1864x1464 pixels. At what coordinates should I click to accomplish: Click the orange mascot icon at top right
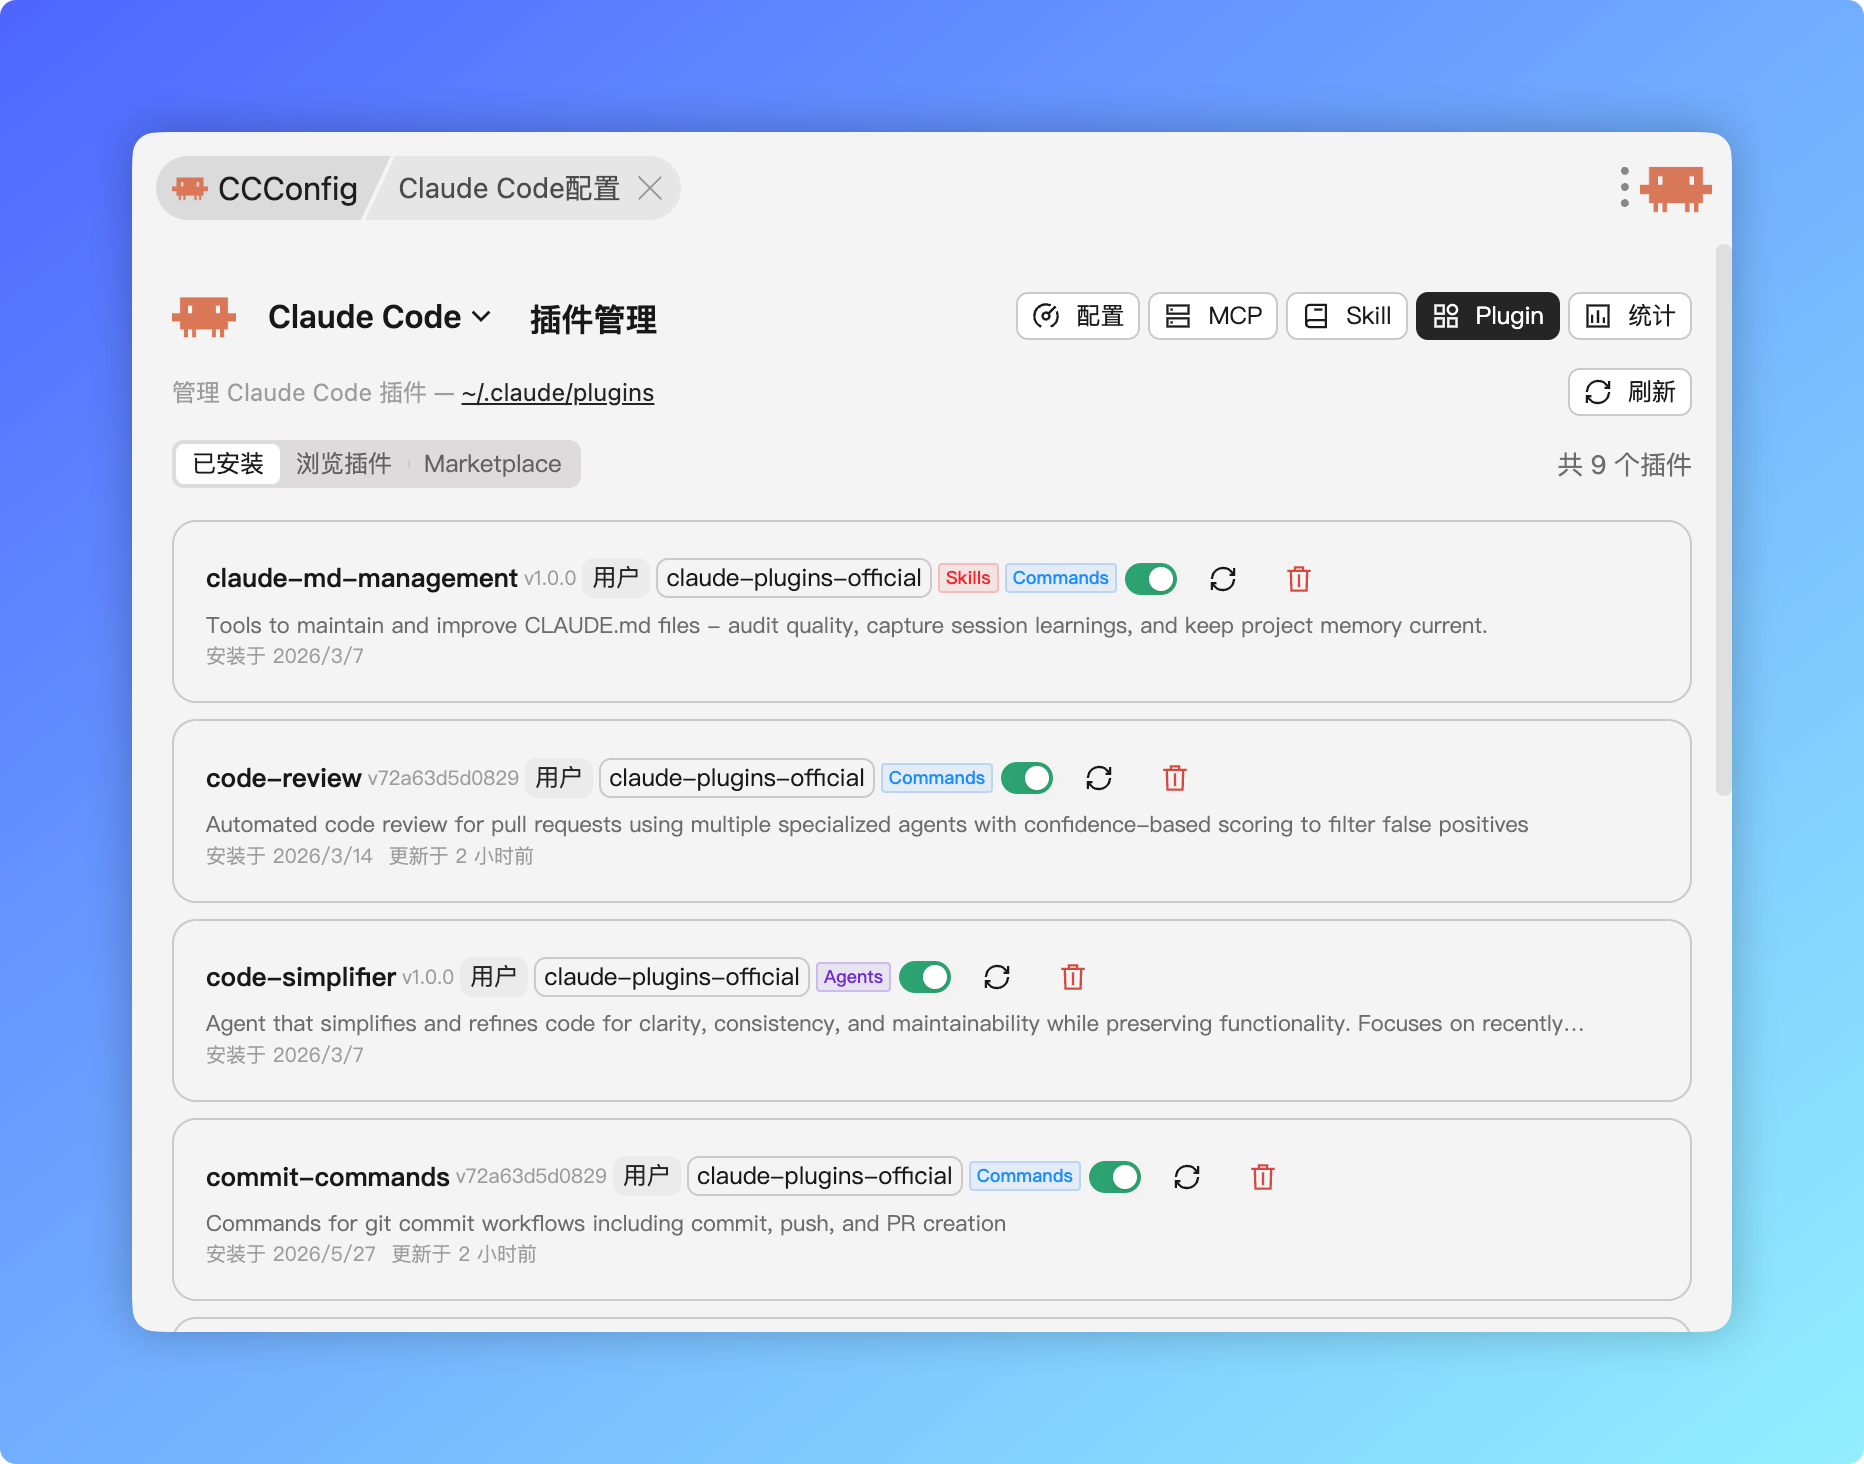click(x=1675, y=188)
